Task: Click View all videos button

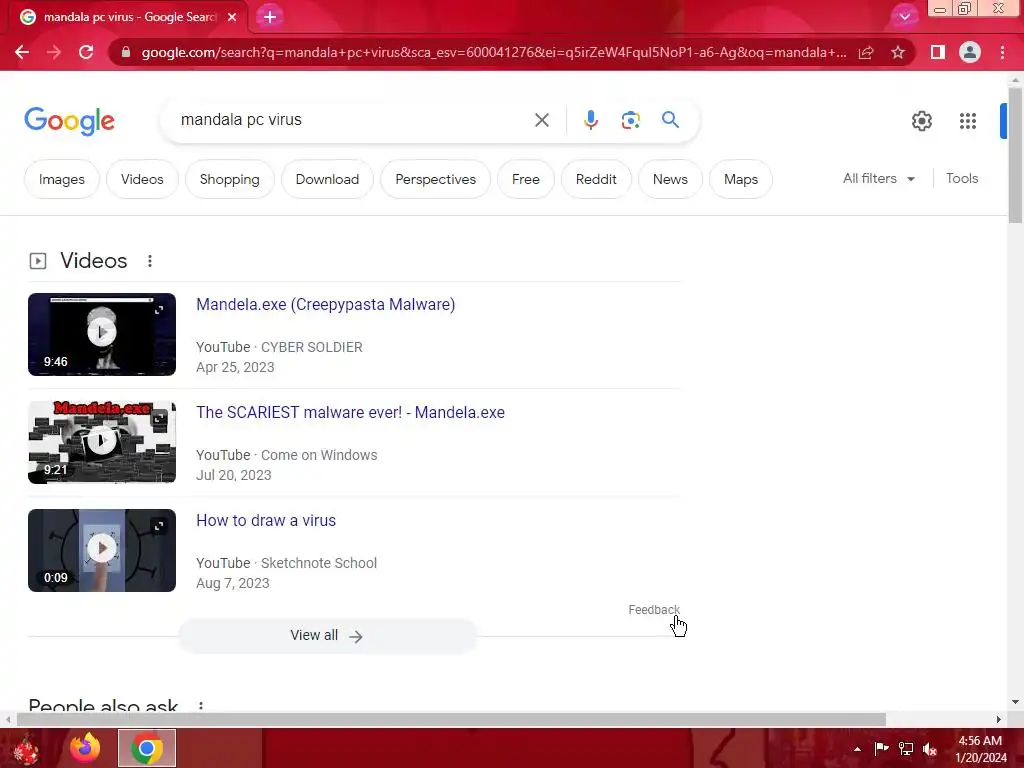Action: click(327, 635)
